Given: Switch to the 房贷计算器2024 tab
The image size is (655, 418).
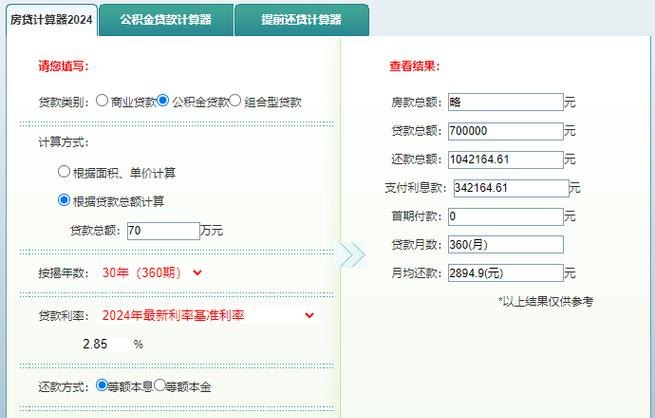Looking at the screenshot, I should click(x=51, y=20).
